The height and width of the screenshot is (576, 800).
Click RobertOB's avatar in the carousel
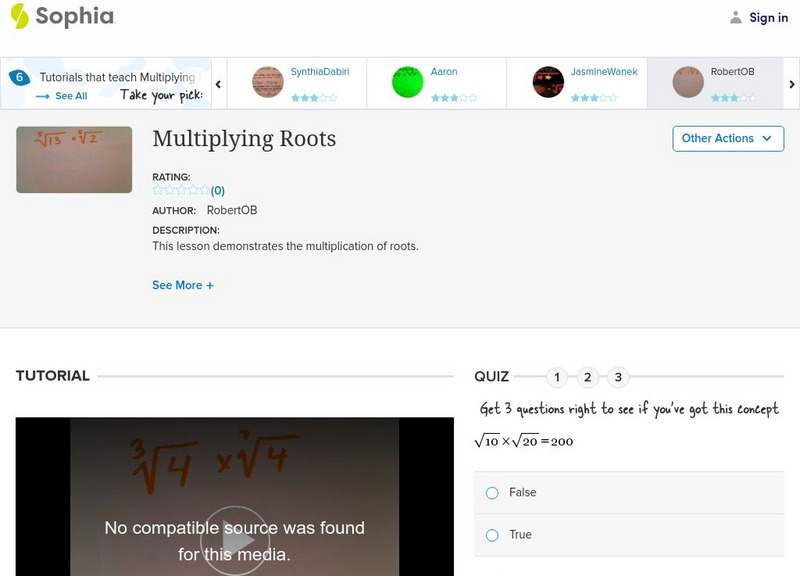point(687,81)
